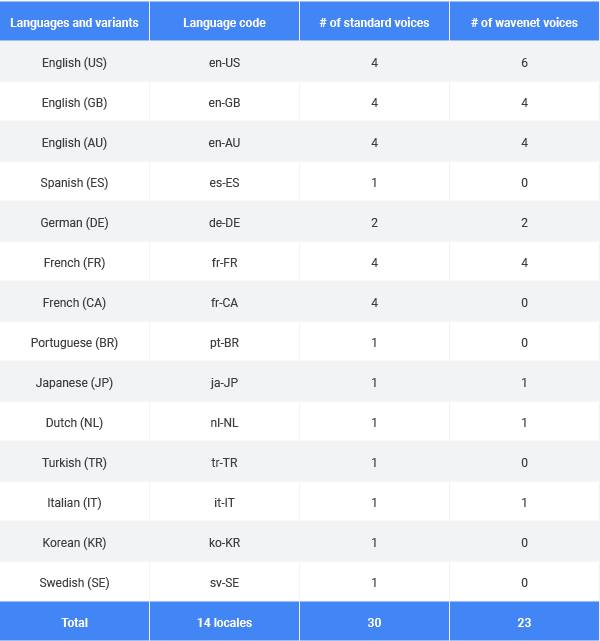Click the English (AU) row label

(x=74, y=142)
